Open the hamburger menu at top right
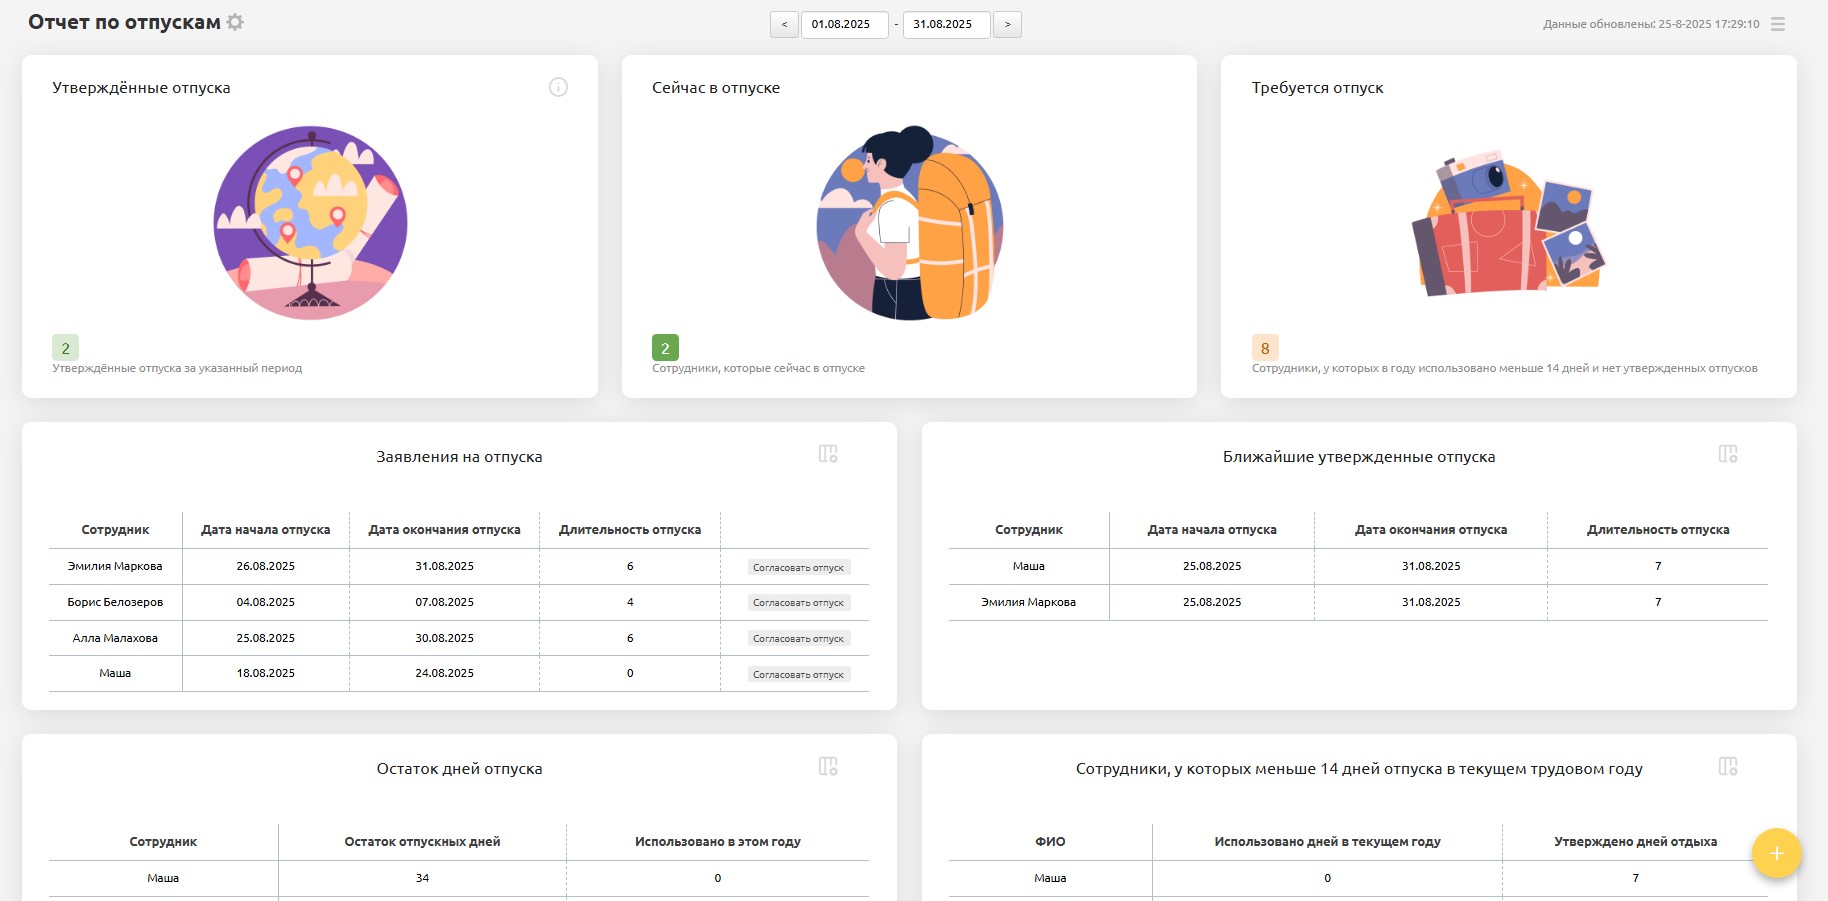Viewport: 1828px width, 901px height. point(1777,24)
